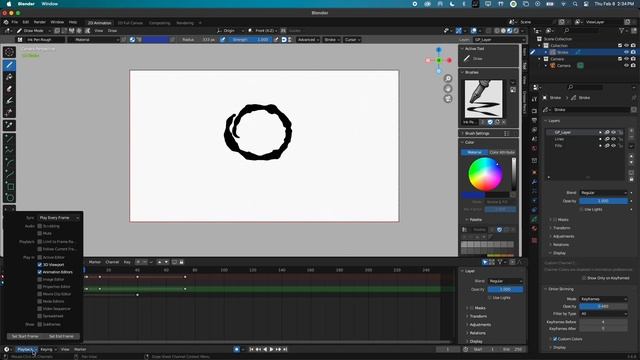This screenshot has height=360, width=640.
Task: Select the Cursor tool at top of toolbar
Action: 9,52
